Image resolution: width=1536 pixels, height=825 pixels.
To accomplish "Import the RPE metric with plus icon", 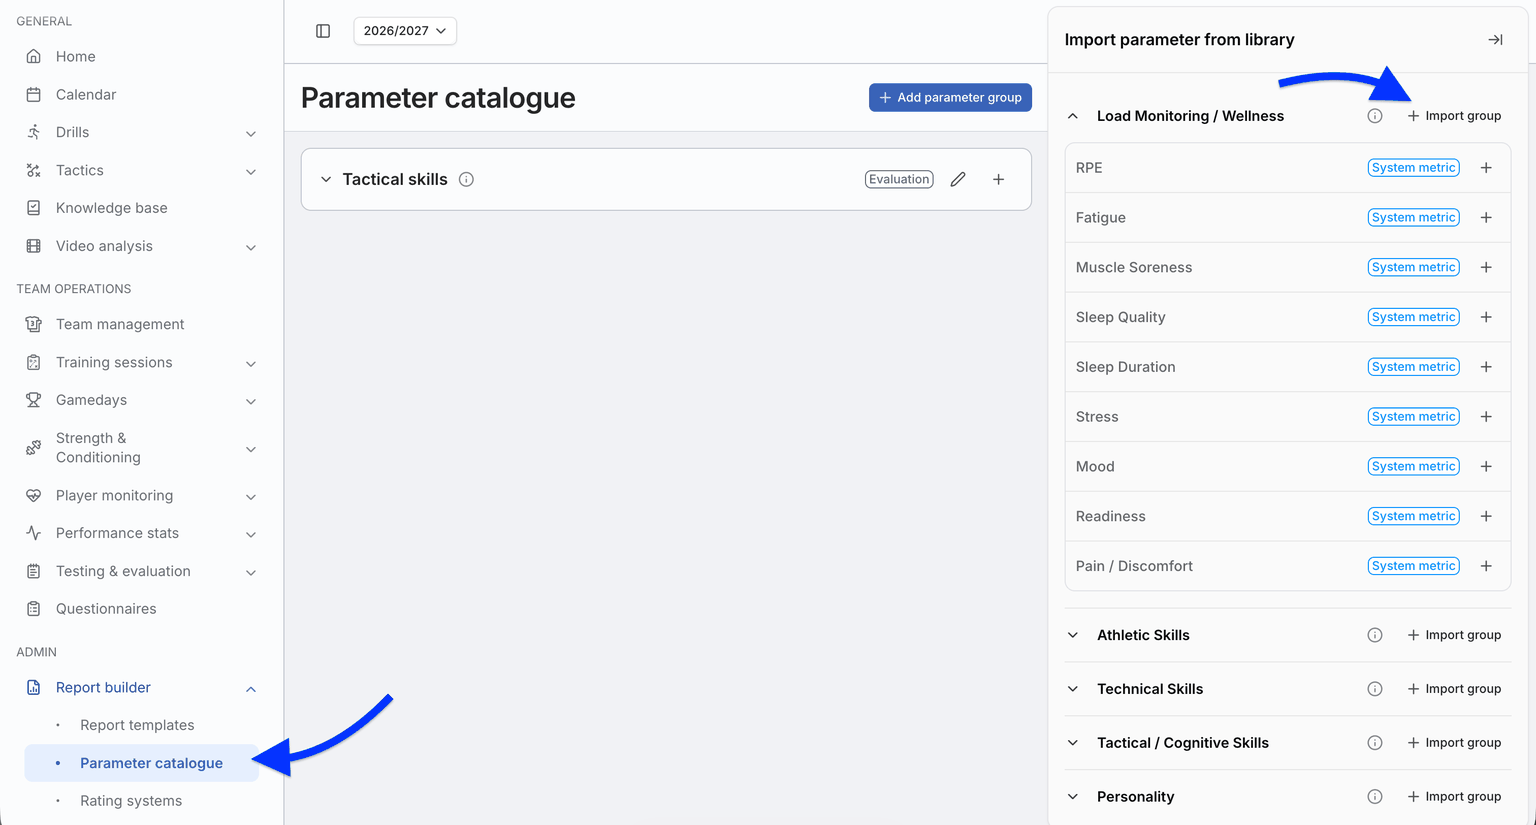I will (x=1486, y=168).
